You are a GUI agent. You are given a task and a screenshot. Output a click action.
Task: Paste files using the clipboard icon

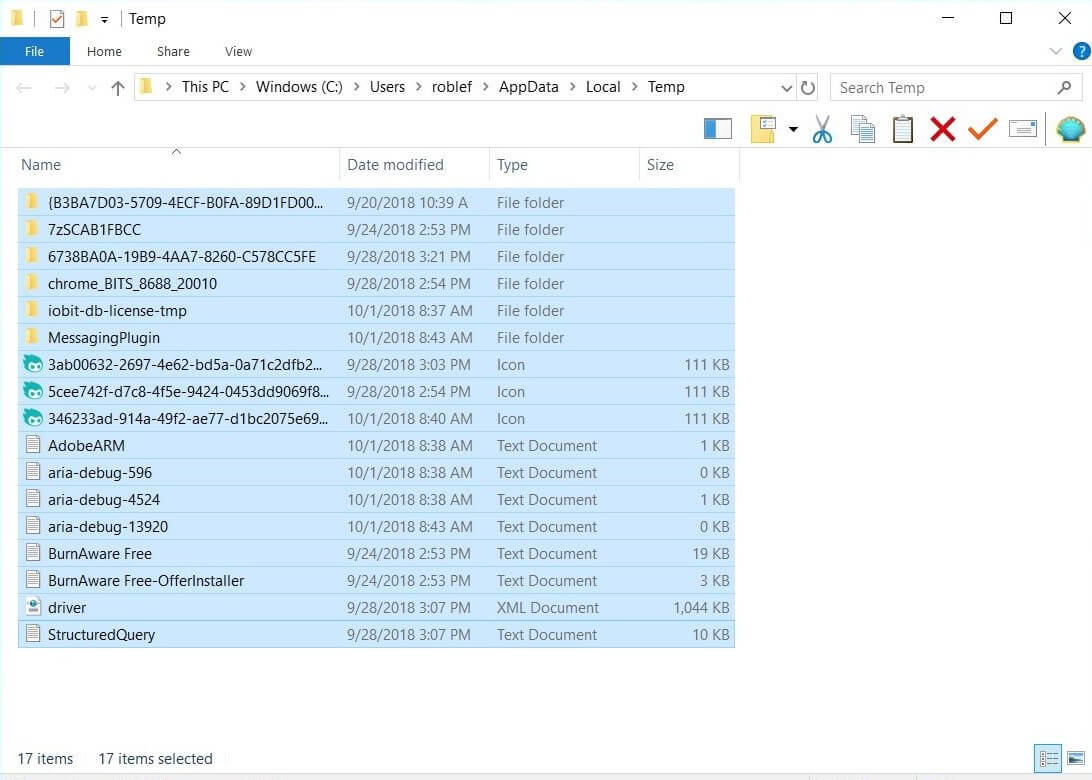pyautogui.click(x=902, y=128)
